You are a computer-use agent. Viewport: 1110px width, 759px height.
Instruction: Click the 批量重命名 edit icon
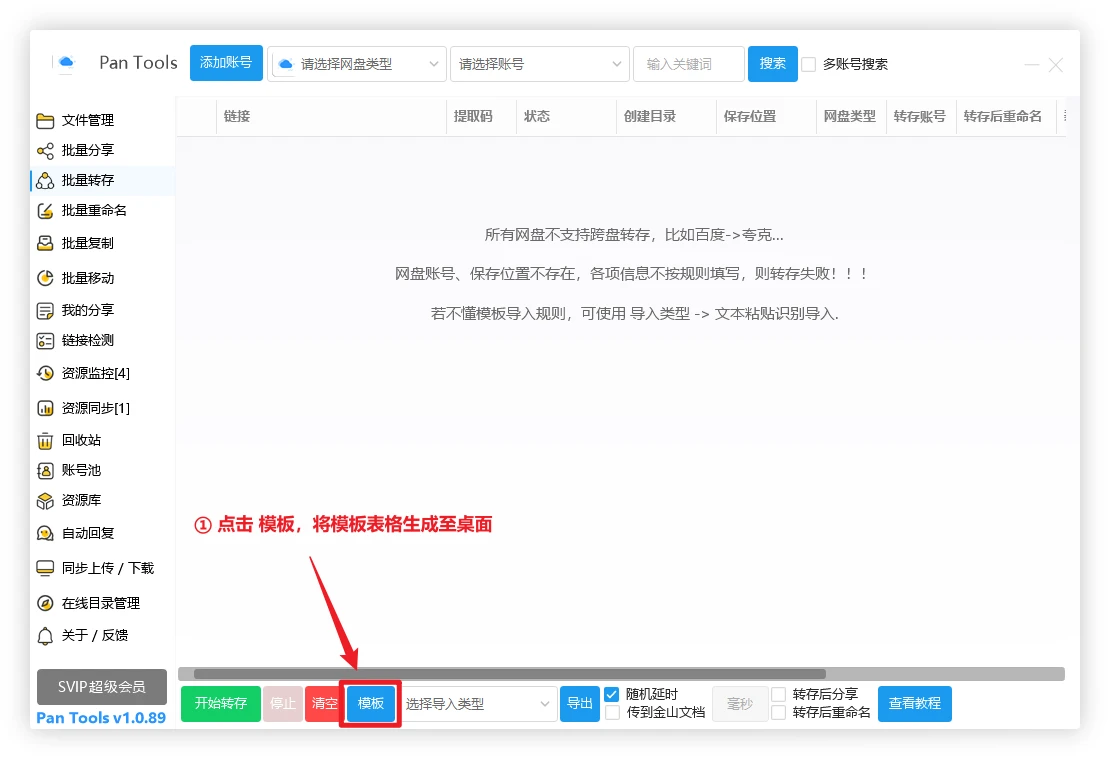click(45, 211)
